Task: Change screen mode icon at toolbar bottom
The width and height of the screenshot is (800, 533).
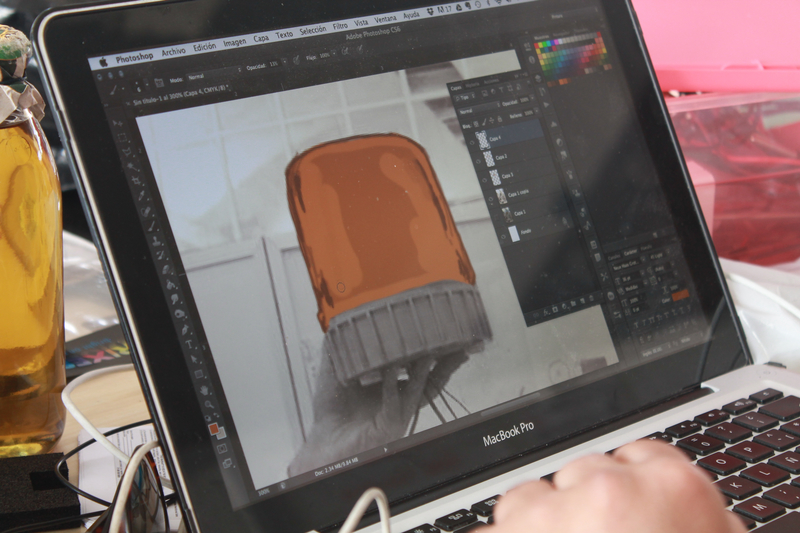Action: click(227, 463)
